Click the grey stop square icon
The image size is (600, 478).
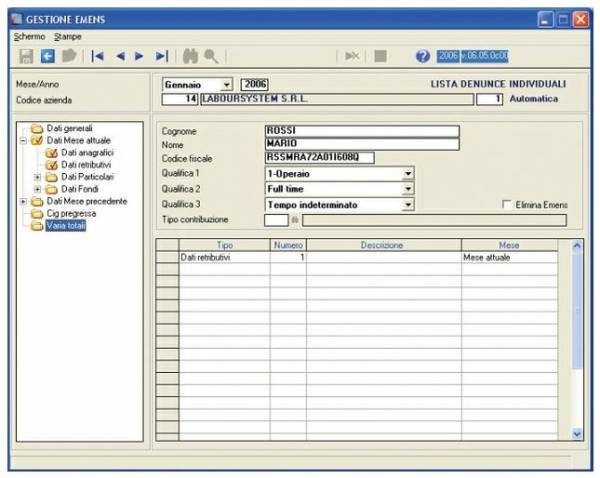(380, 56)
